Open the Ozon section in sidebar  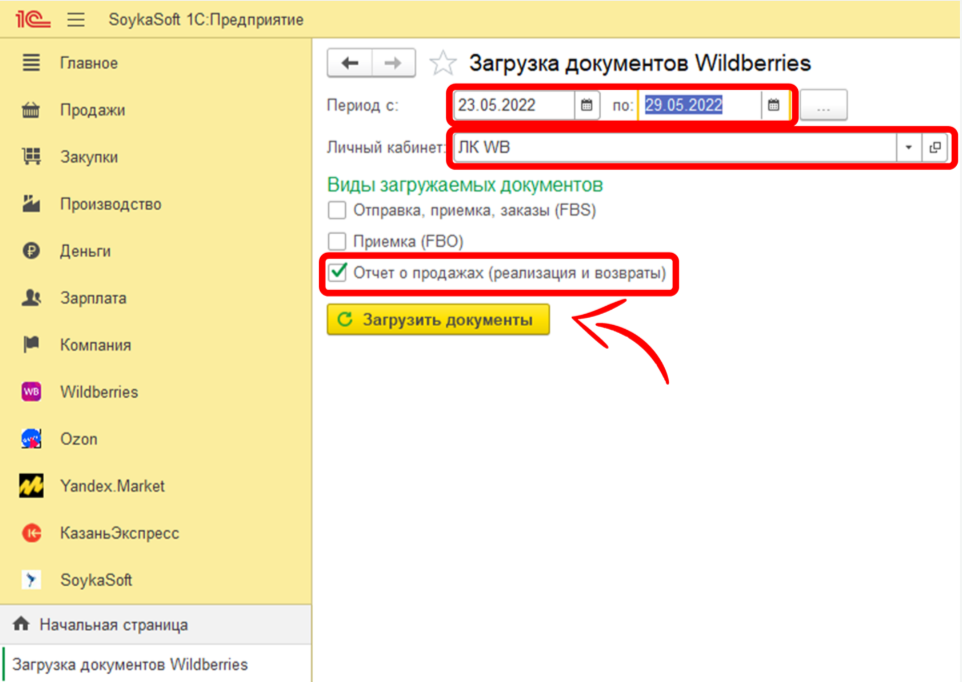coord(78,439)
